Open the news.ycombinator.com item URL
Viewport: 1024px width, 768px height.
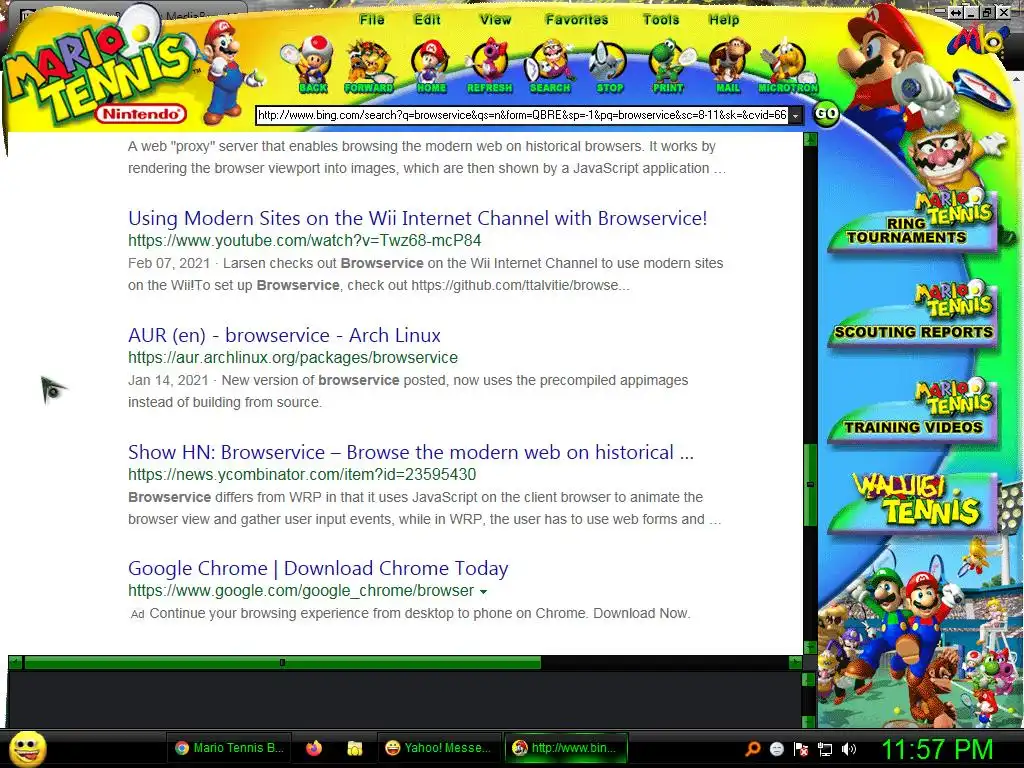[302, 474]
